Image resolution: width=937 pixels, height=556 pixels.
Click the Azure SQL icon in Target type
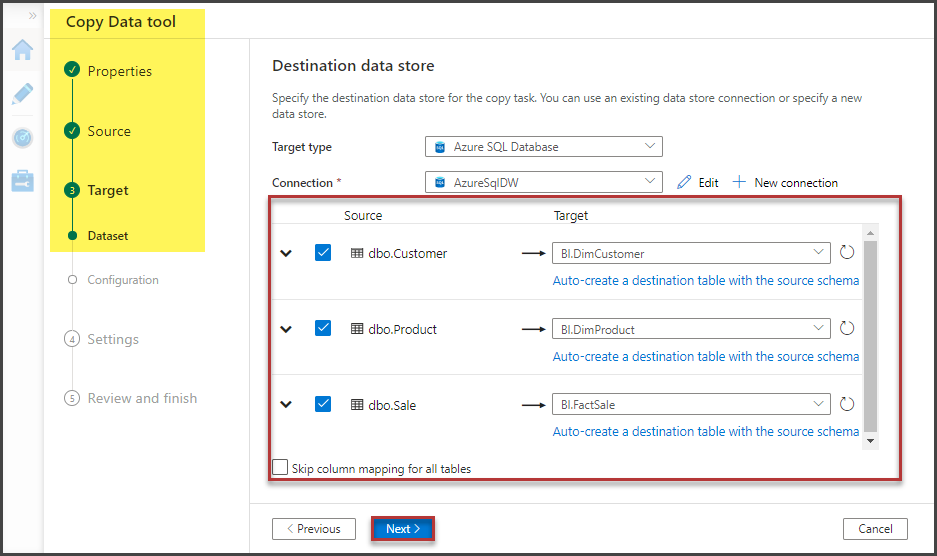pyautogui.click(x=440, y=147)
